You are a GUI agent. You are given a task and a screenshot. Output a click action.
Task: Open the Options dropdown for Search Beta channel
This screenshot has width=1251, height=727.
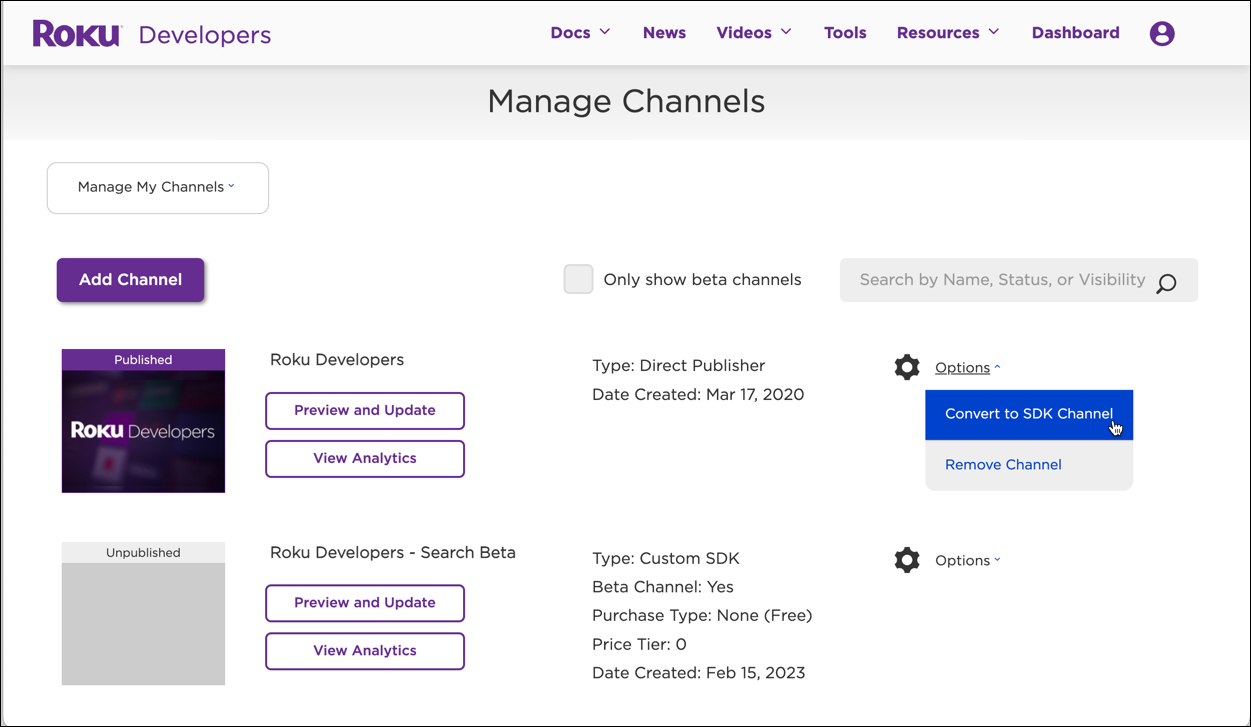tap(963, 560)
